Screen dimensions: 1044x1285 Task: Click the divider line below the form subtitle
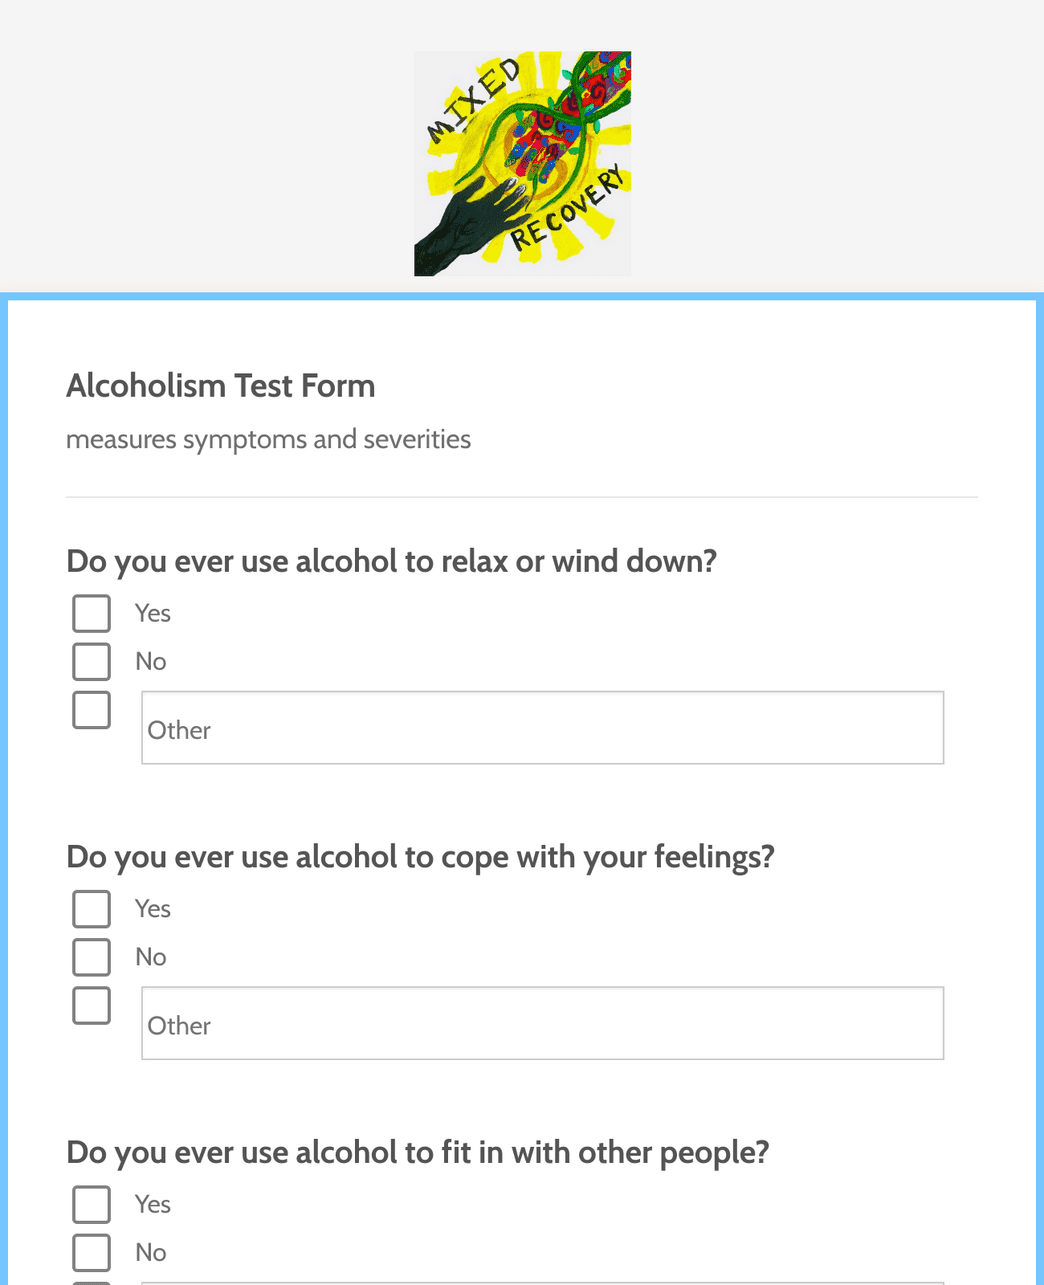click(521, 495)
